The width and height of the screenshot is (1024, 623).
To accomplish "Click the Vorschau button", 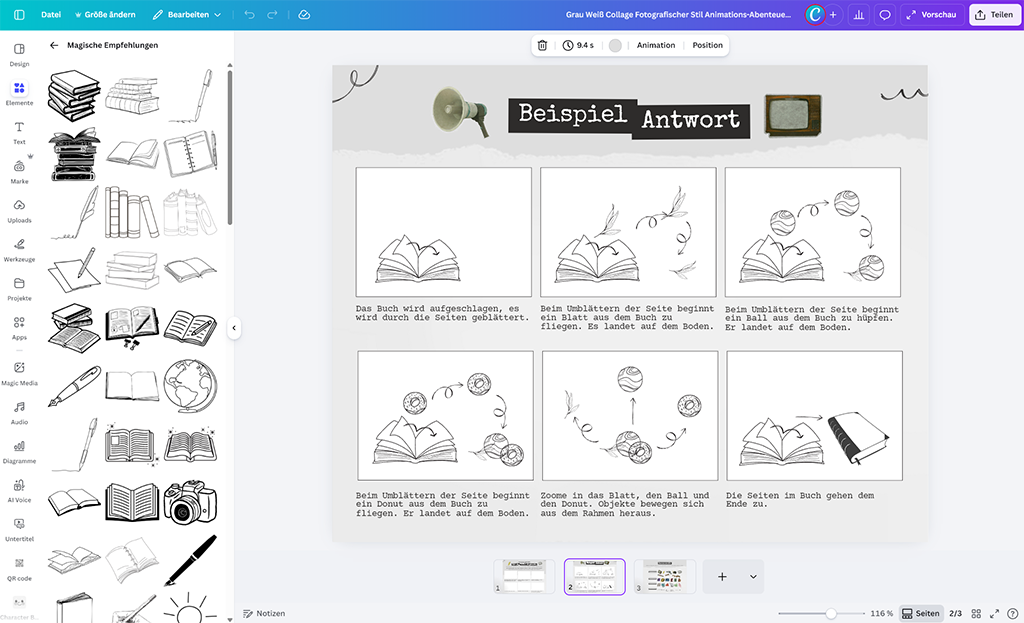I will pyautogui.click(x=932, y=14).
